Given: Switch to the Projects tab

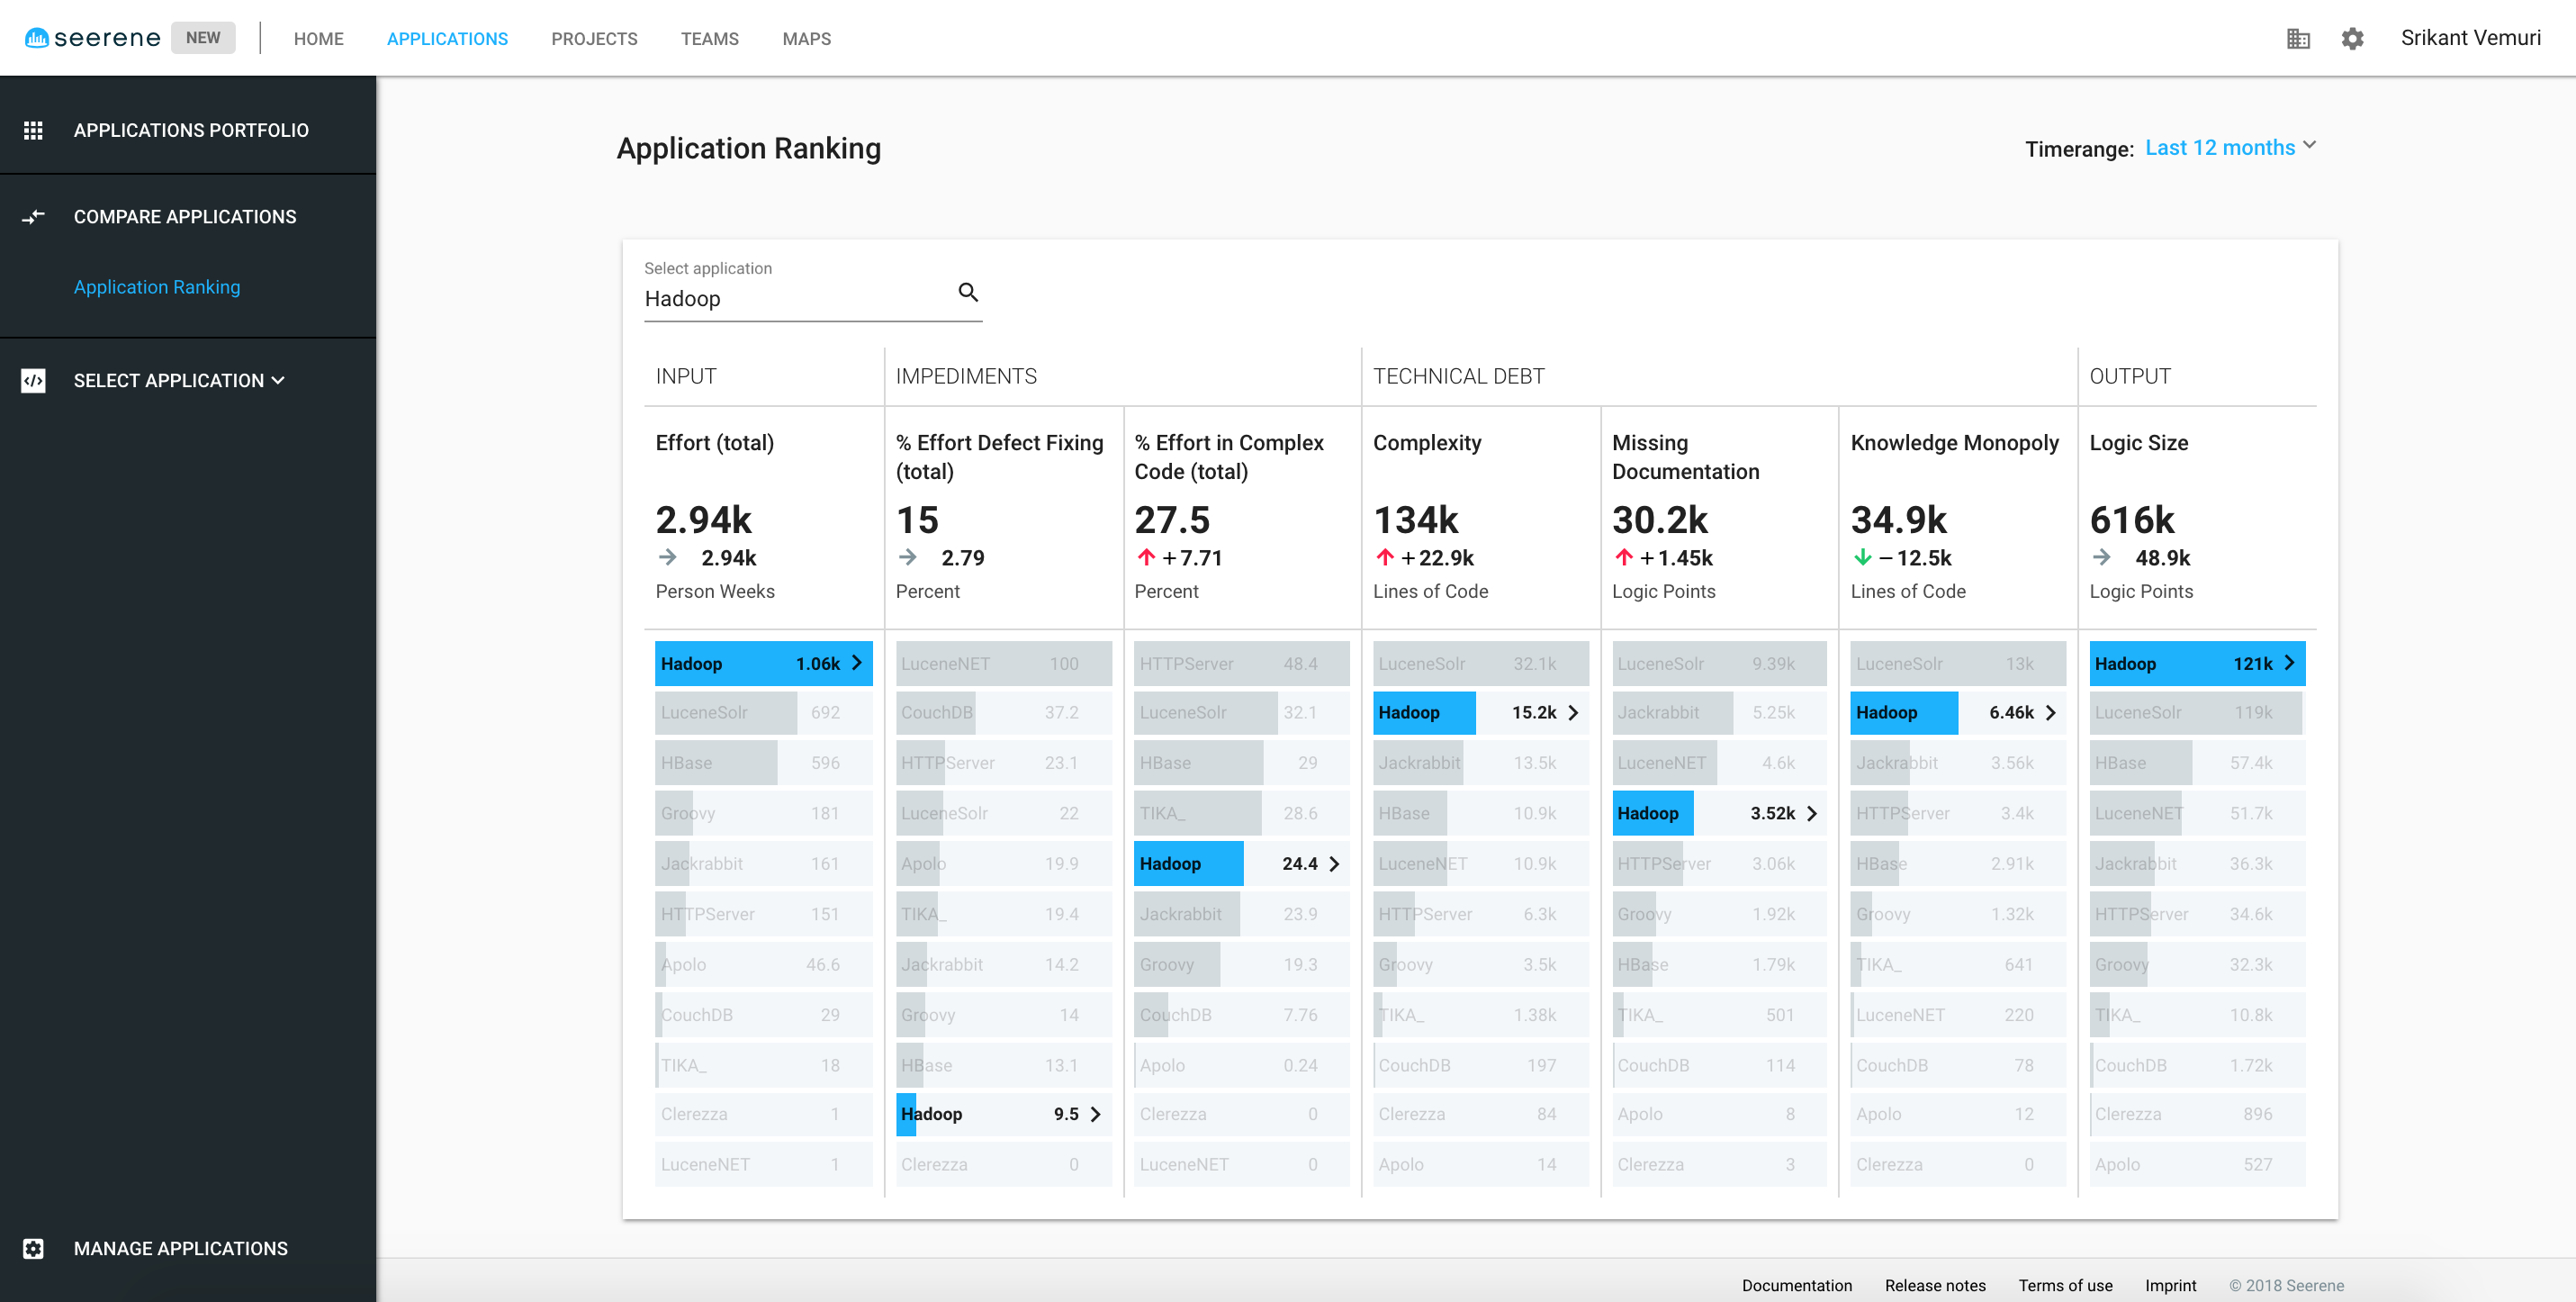Looking at the screenshot, I should point(593,39).
